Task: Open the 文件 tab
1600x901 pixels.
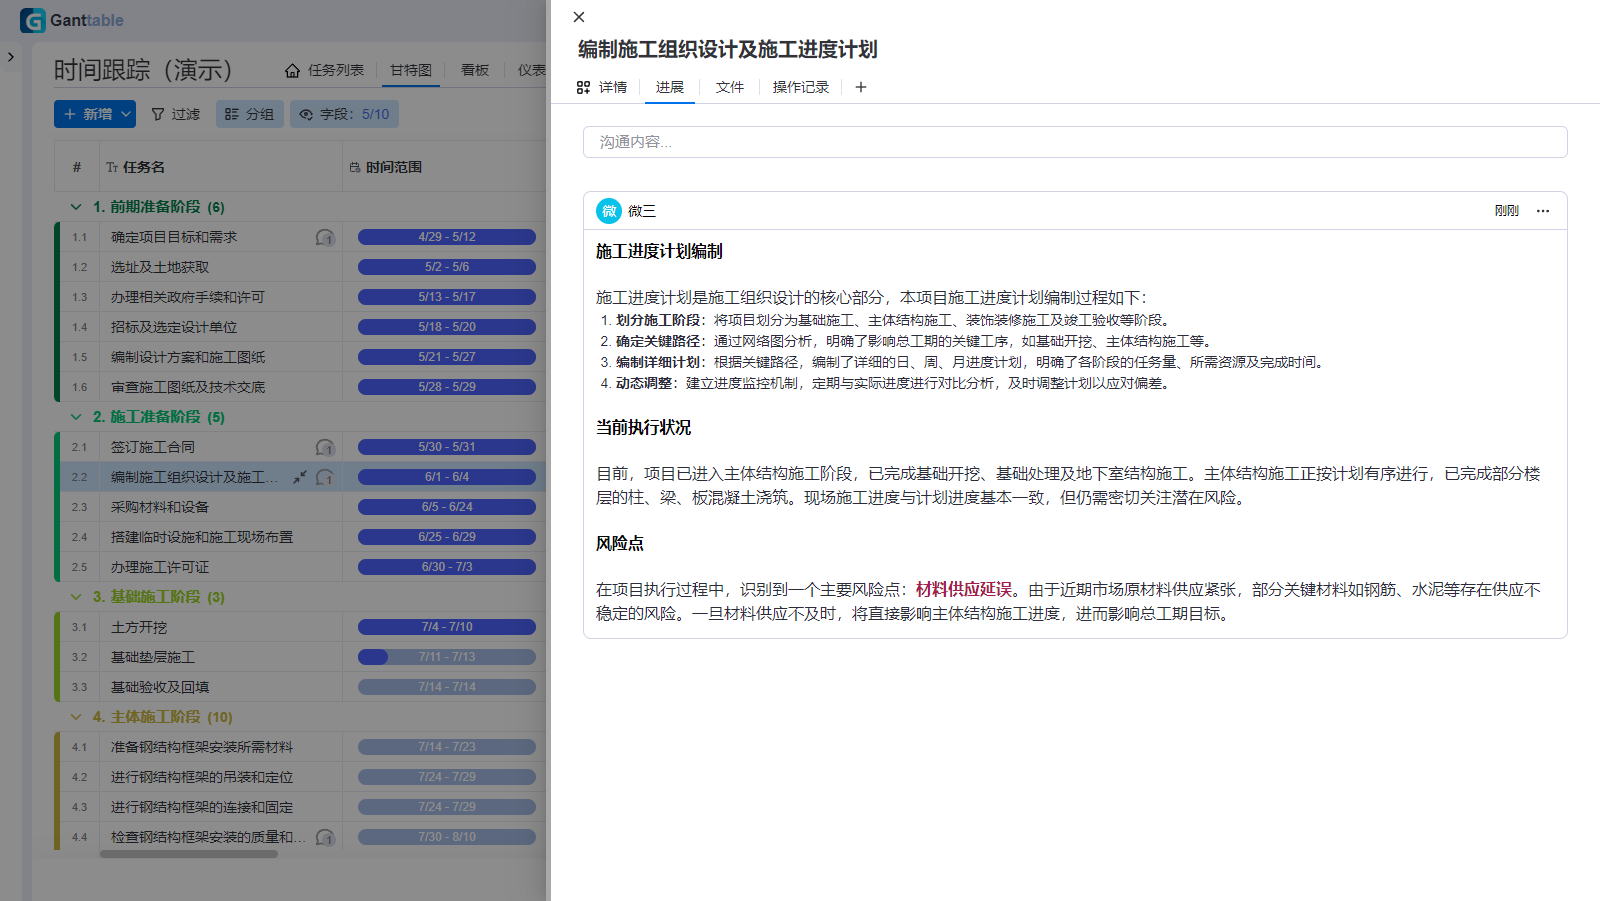Action: (x=730, y=87)
